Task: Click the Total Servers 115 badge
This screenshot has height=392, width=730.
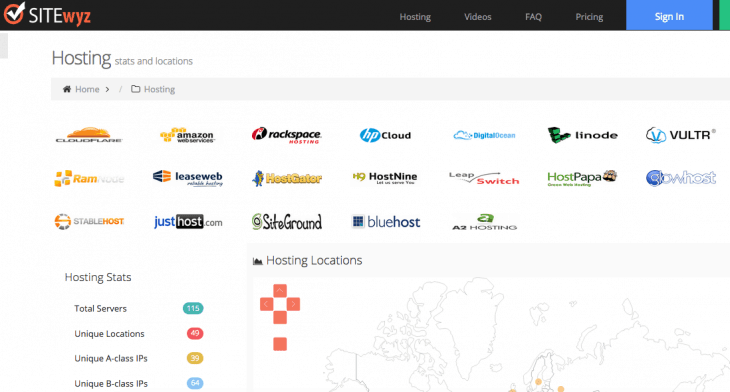Action: [193, 308]
